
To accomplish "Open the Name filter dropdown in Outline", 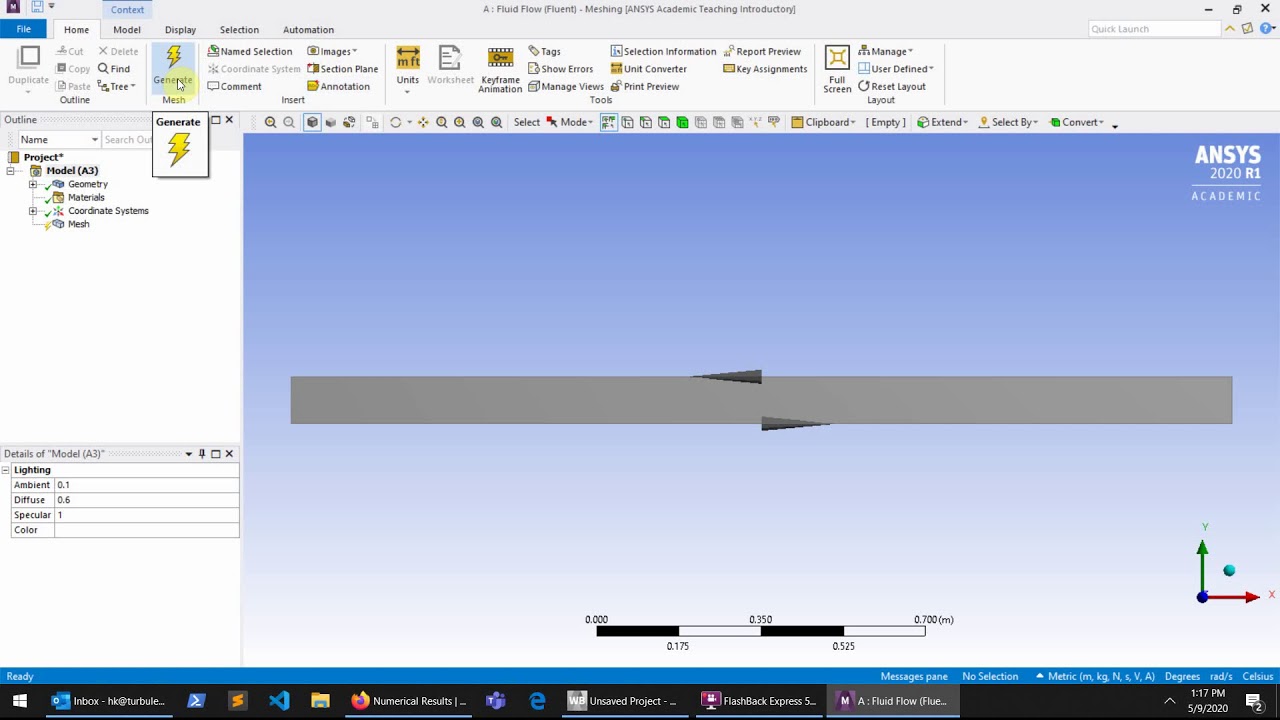I will (x=60, y=140).
